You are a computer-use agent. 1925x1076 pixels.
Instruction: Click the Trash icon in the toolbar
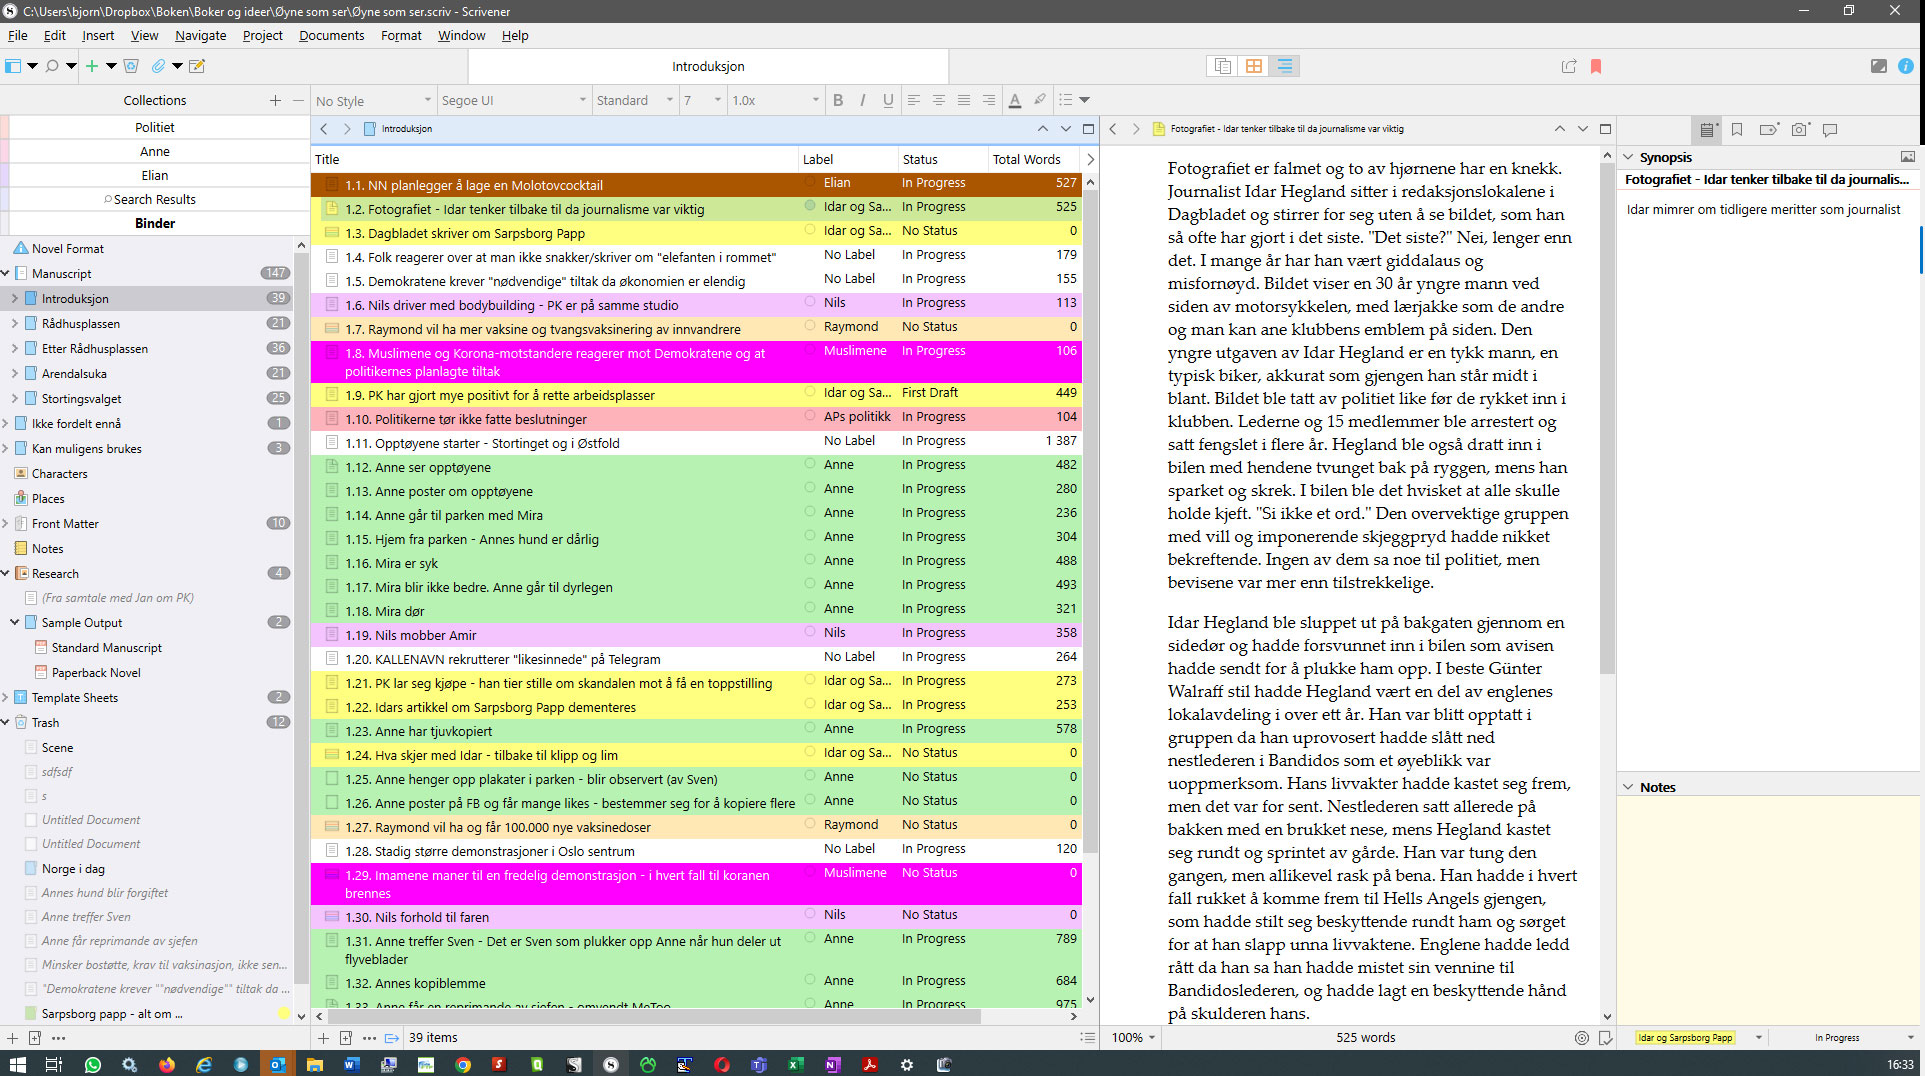[x=131, y=66]
